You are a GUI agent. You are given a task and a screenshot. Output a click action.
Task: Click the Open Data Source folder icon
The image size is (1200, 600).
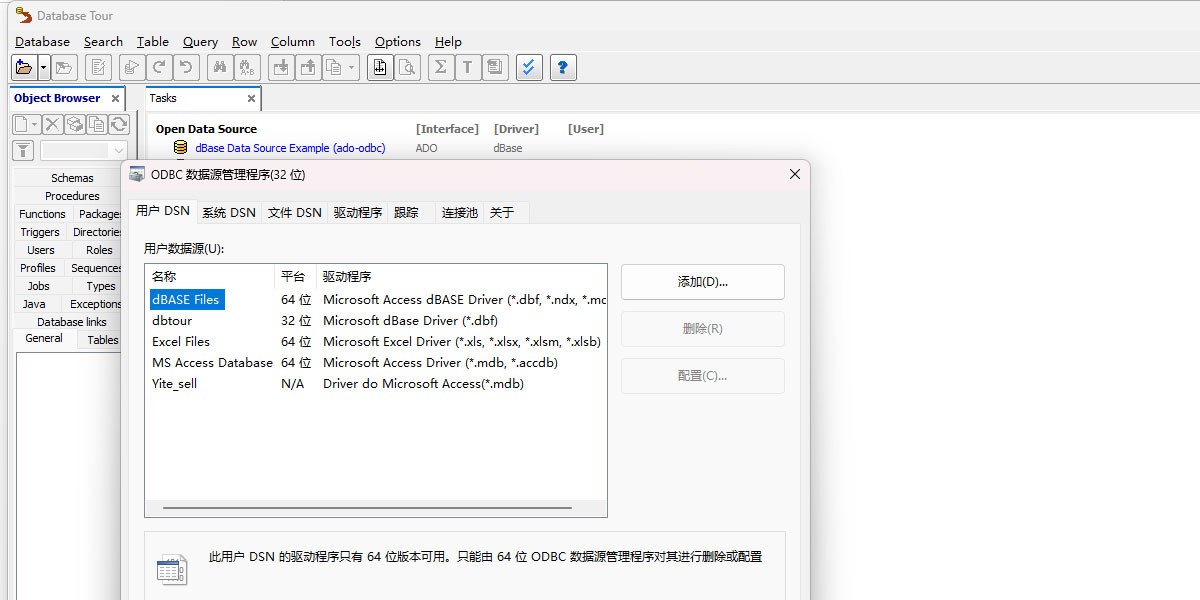(24, 68)
